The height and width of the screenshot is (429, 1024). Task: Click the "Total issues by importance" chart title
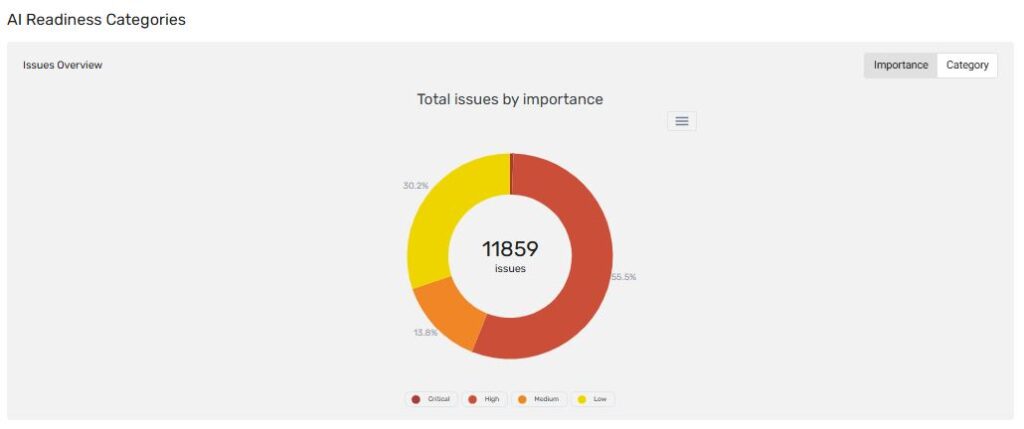click(x=510, y=99)
